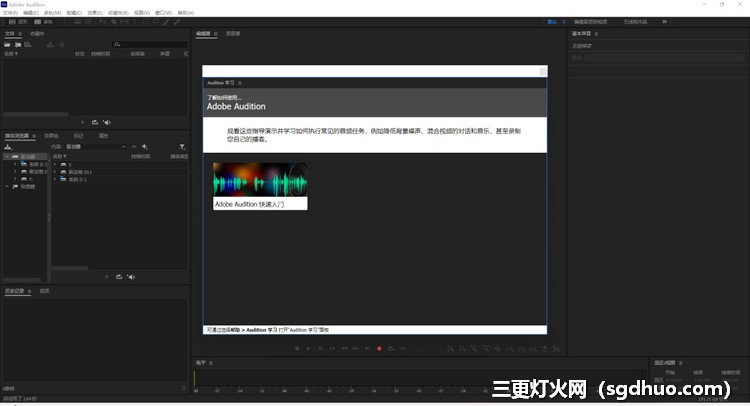
Task: Click the 电平 levels meter bar
Action: tap(419, 379)
